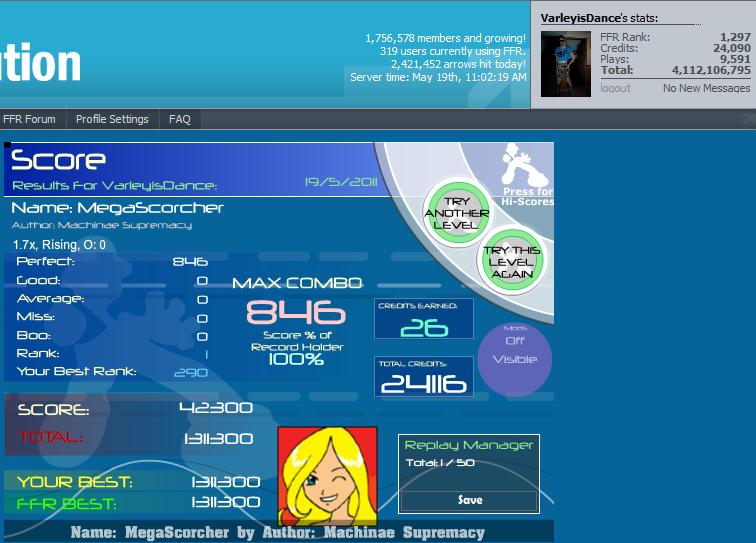Open the FFR Forum menu item
Viewport: 756px width, 543px height.
tap(29, 119)
